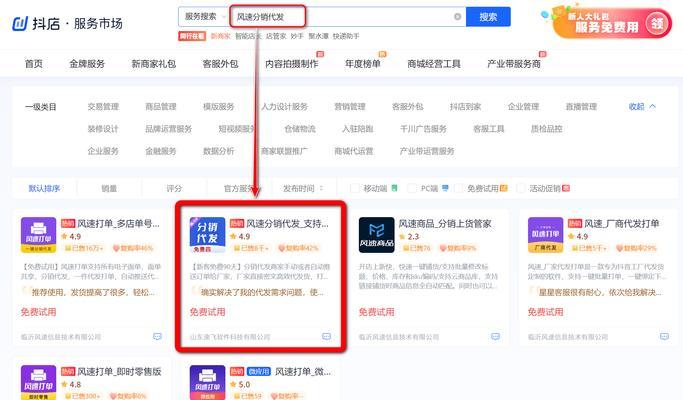Viewport: 683px width, 400px height.
Task: Collapse categories with 收起
Action: tap(642, 106)
